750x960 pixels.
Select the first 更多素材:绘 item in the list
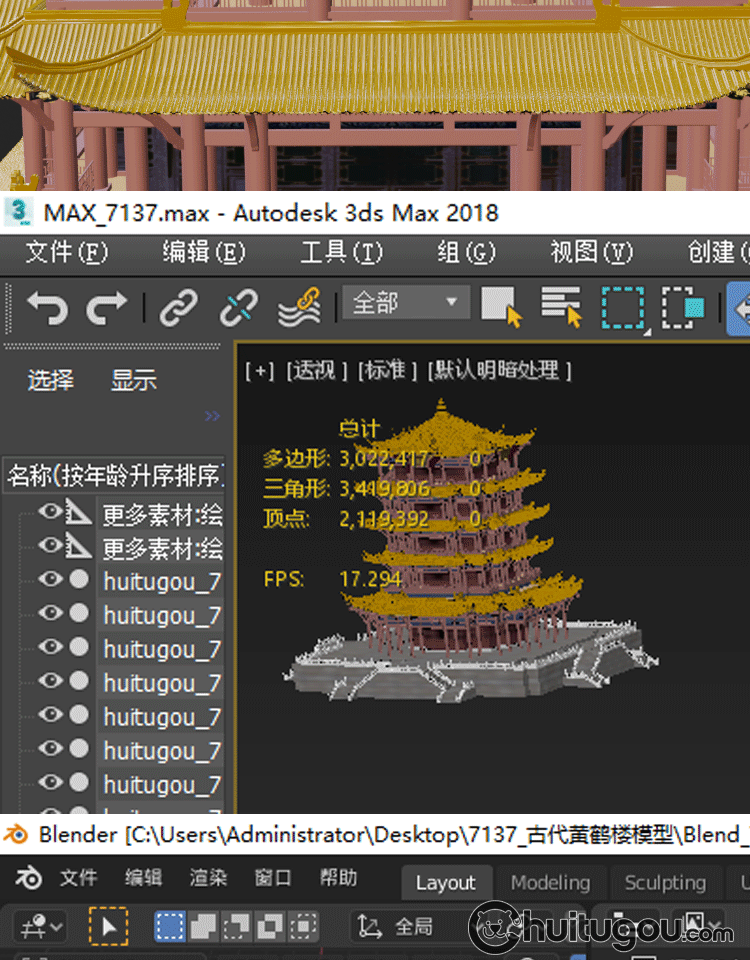click(x=162, y=514)
